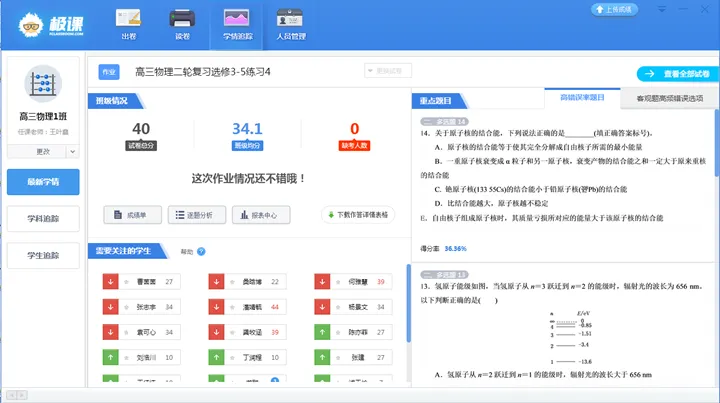Viewport: 720px width, 403px height.
Task: Click the red down arrow for 杨晨文
Action: (x=322, y=307)
